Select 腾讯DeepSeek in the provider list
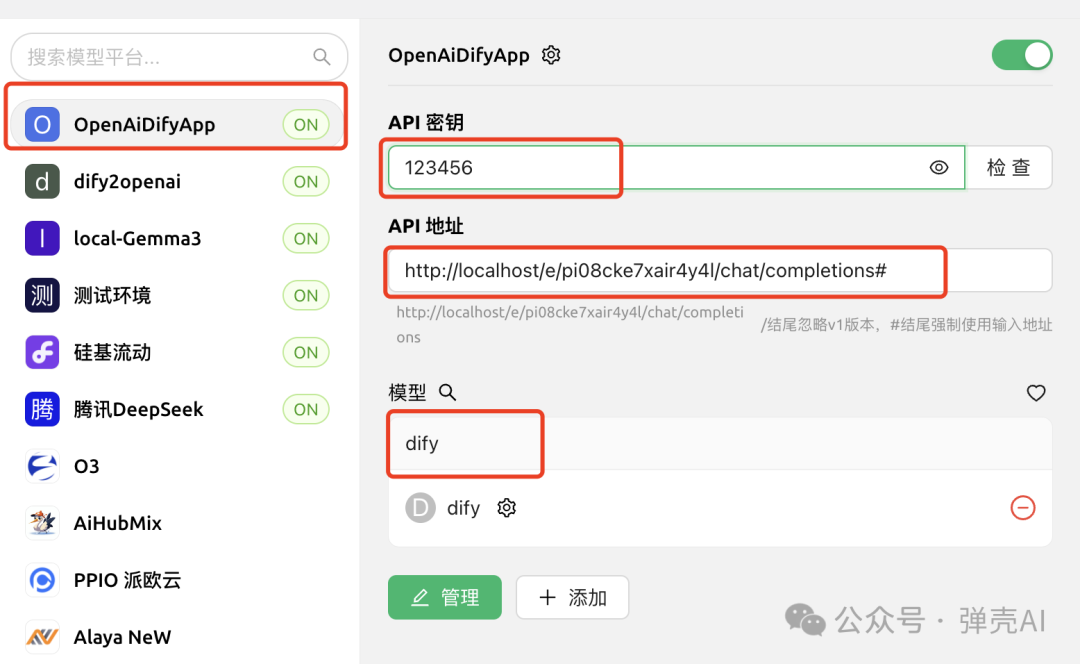The image size is (1080, 664). click(x=178, y=409)
